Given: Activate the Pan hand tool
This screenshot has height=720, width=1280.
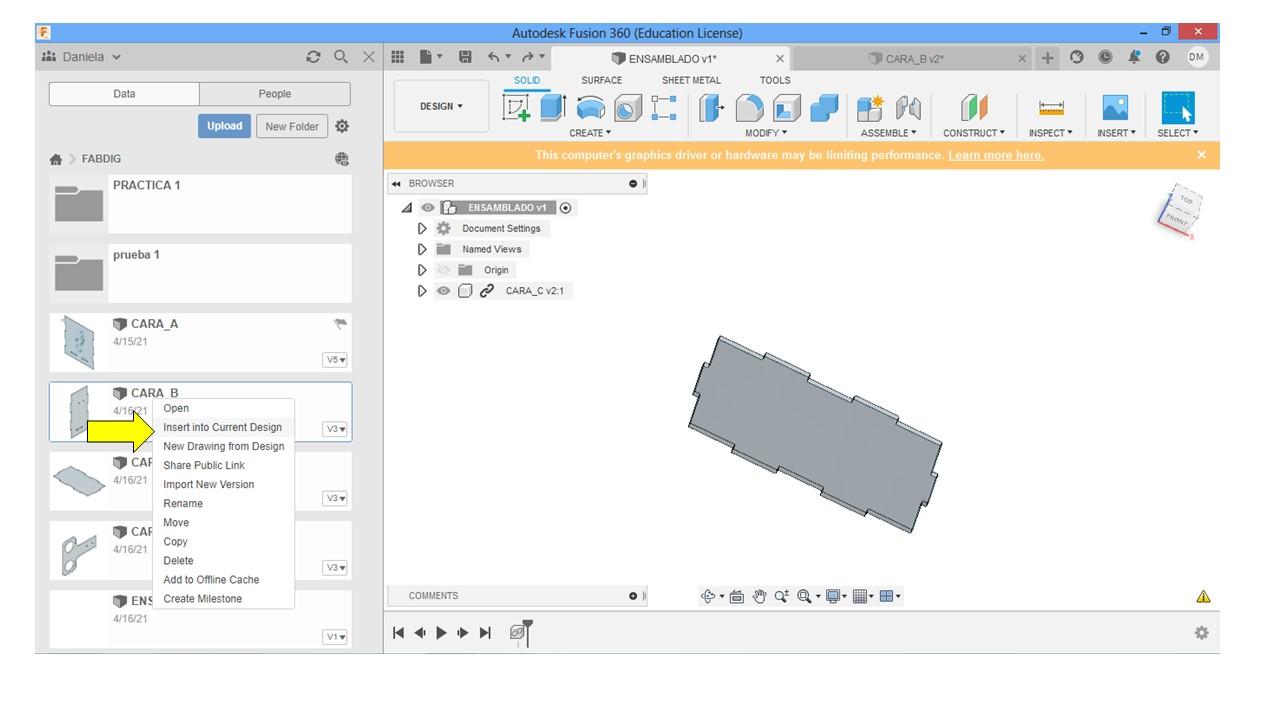Looking at the screenshot, I should [759, 596].
